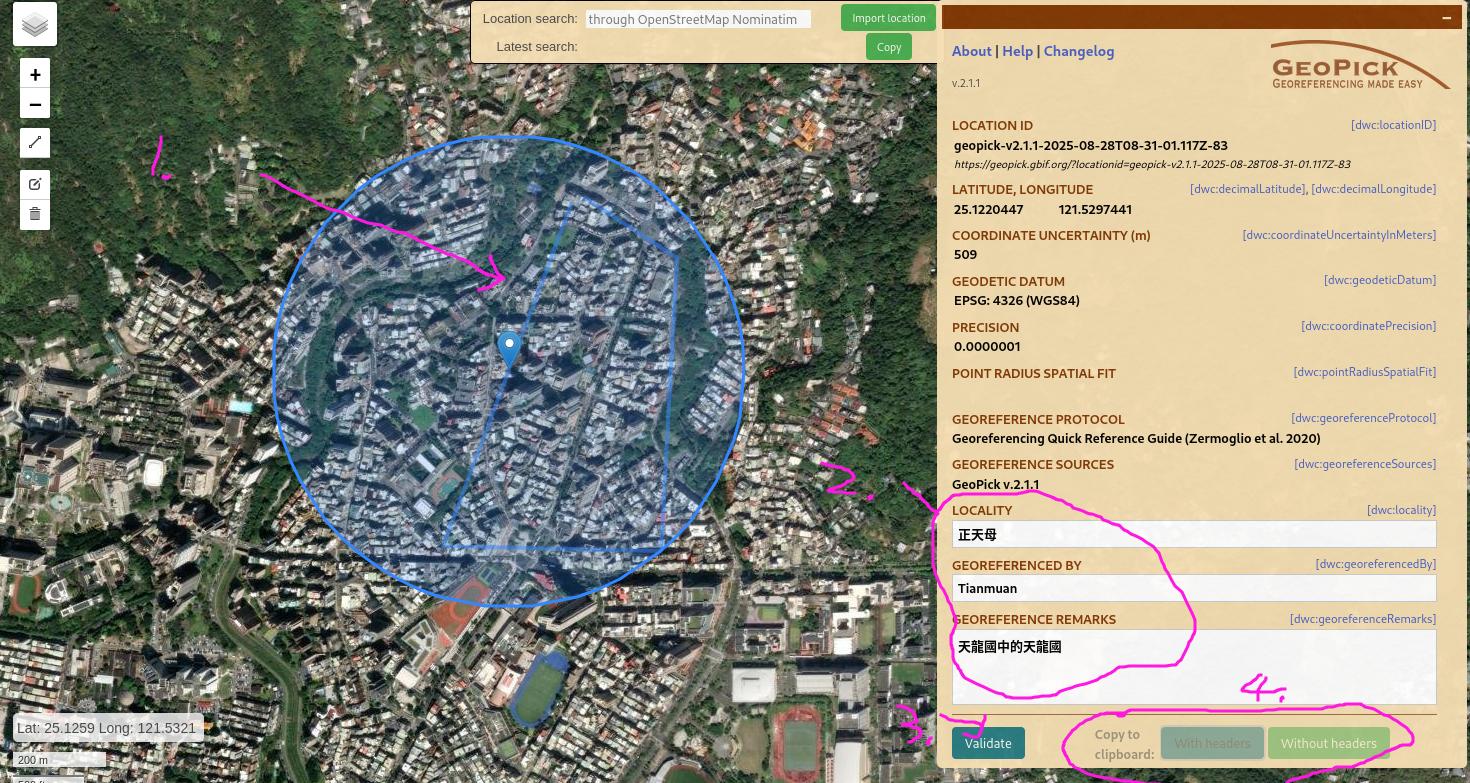The width and height of the screenshot is (1470, 783).
Task: Activate the edit layers tool
Action: [35, 184]
